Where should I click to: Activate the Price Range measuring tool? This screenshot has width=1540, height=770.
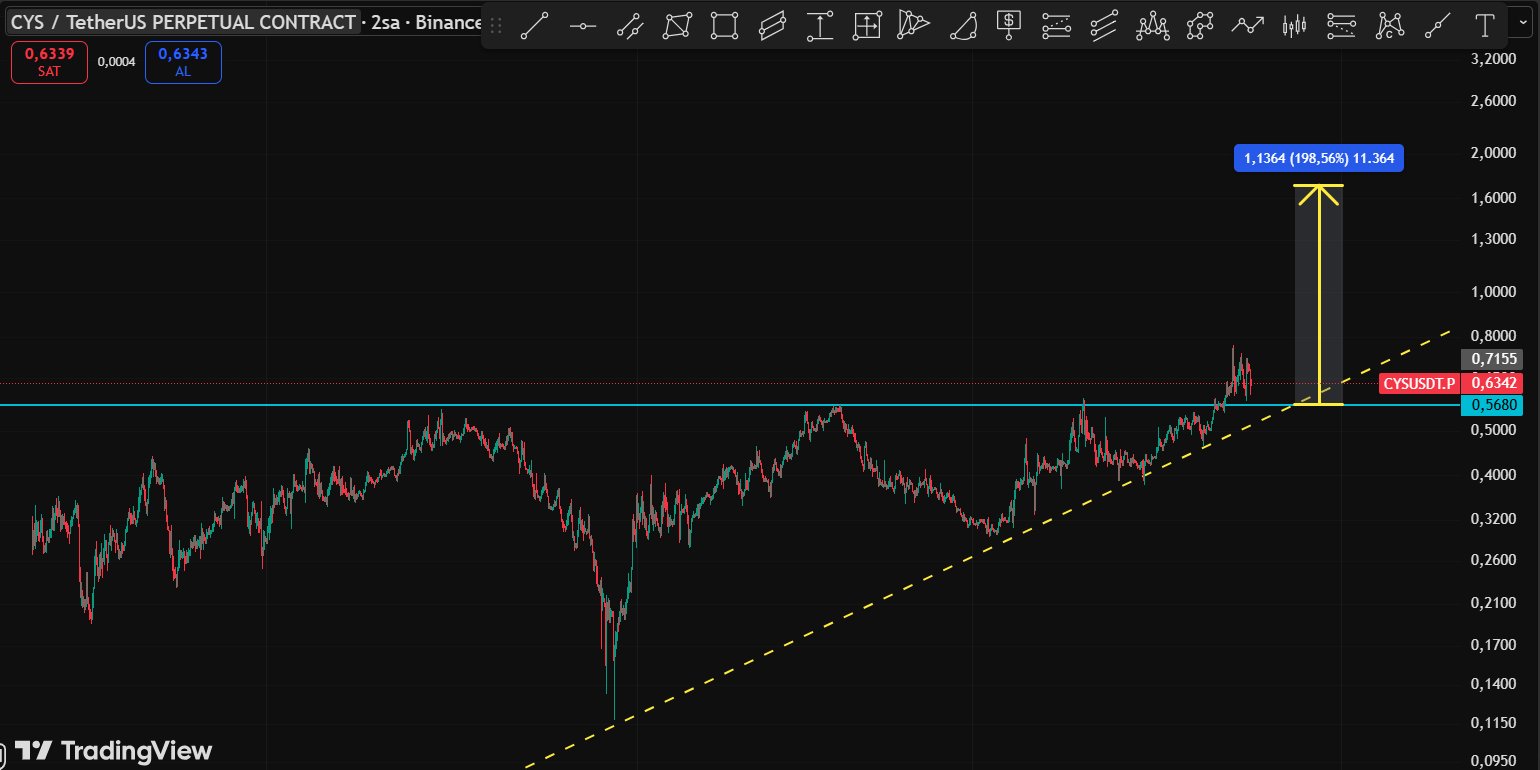[x=820, y=25]
